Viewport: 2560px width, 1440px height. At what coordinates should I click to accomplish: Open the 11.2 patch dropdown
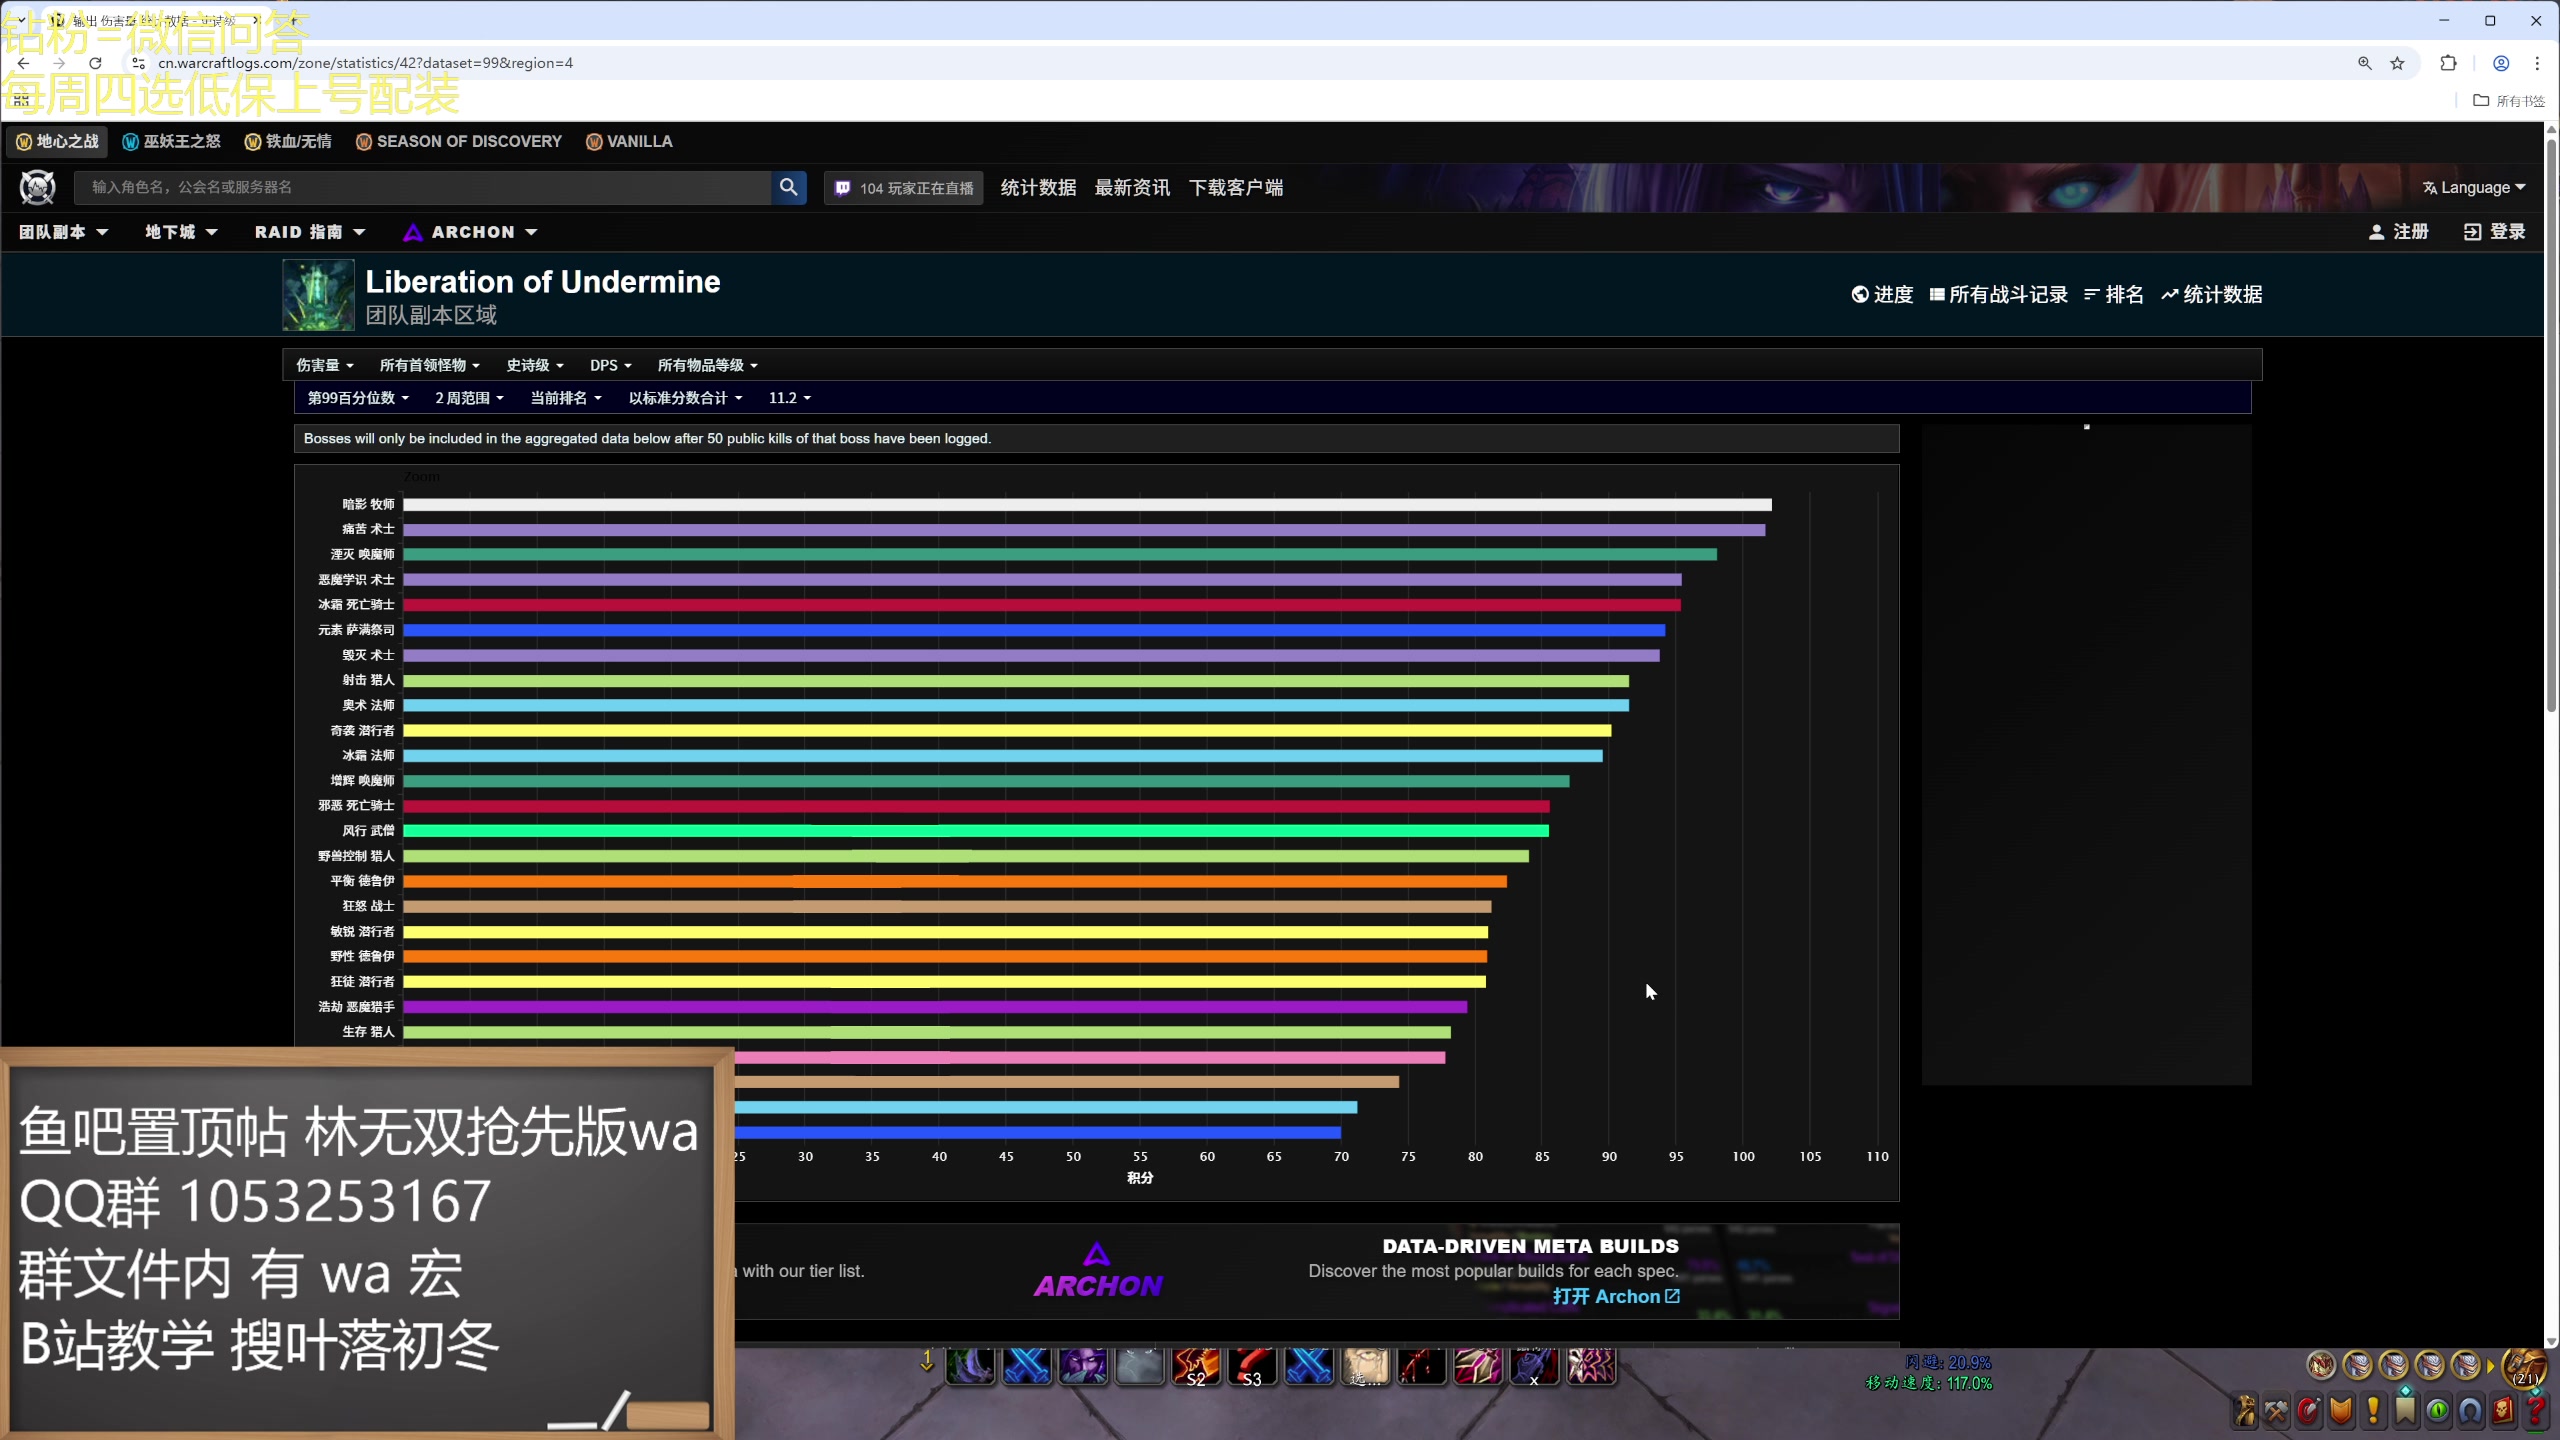pos(789,398)
